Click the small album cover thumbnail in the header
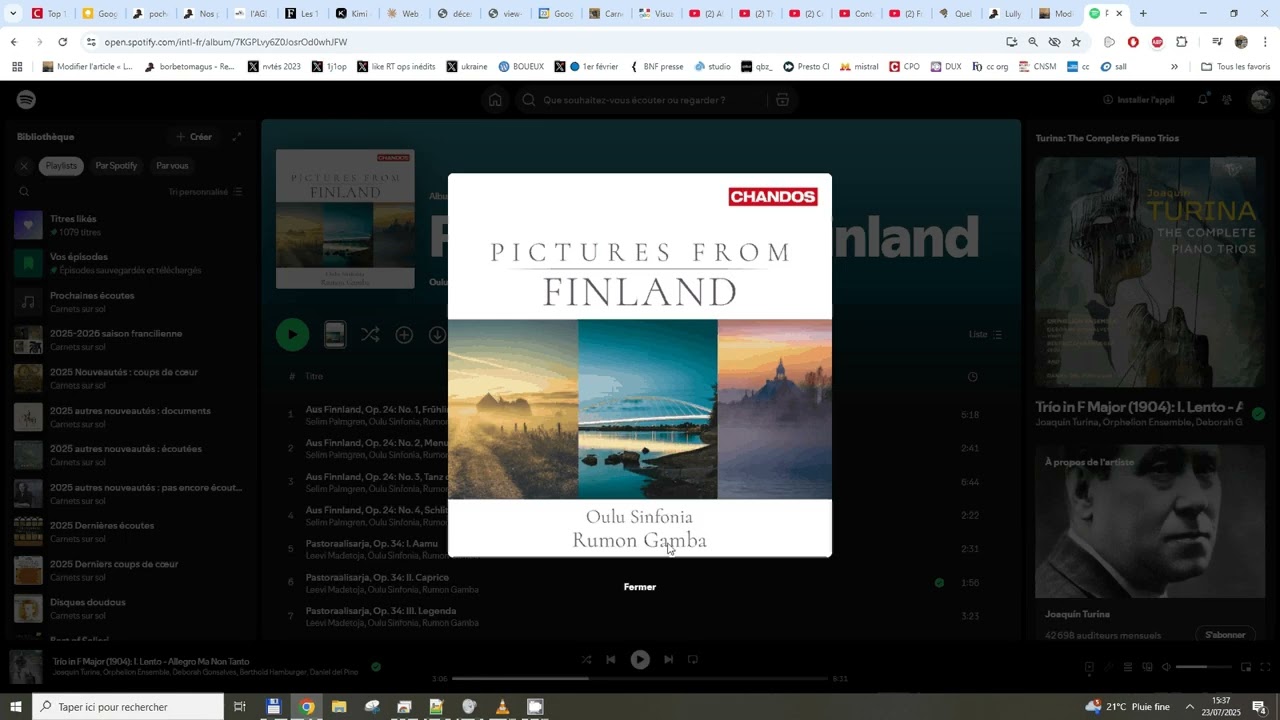Screen dimensions: 1280x720 [x=345, y=219]
